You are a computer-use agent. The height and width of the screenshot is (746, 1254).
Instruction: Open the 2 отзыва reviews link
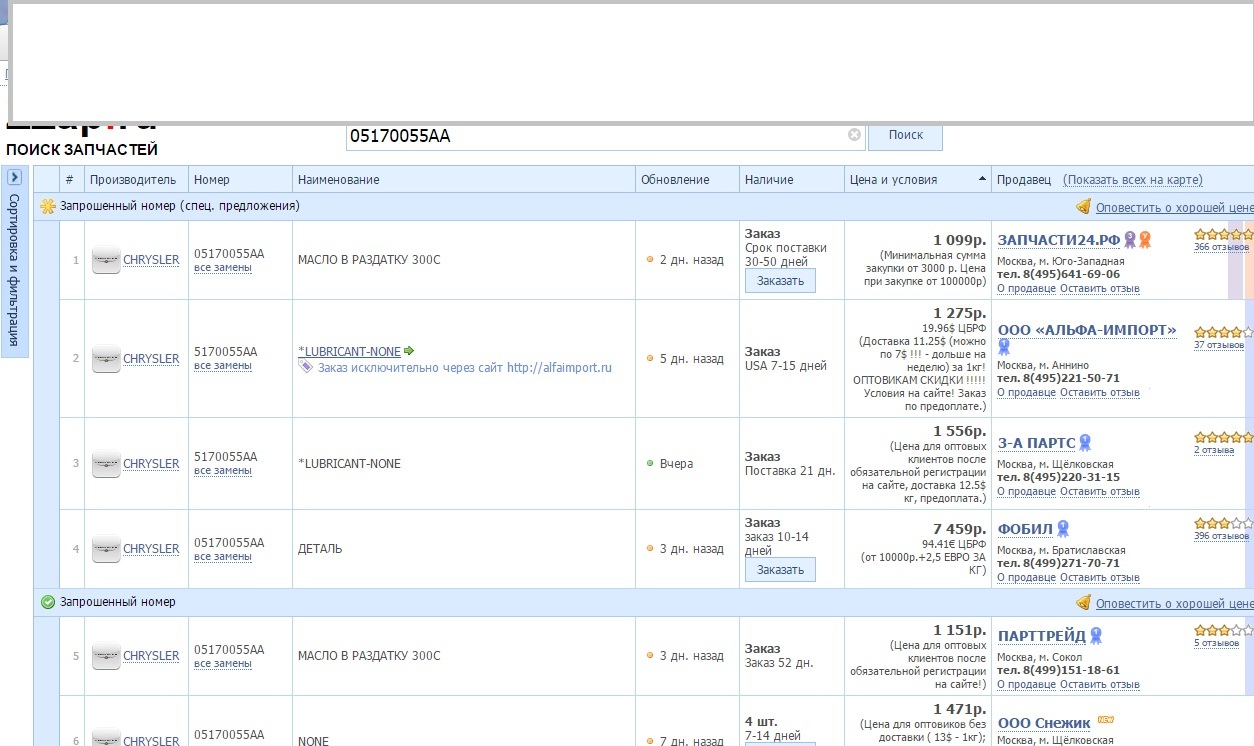click(x=1214, y=450)
